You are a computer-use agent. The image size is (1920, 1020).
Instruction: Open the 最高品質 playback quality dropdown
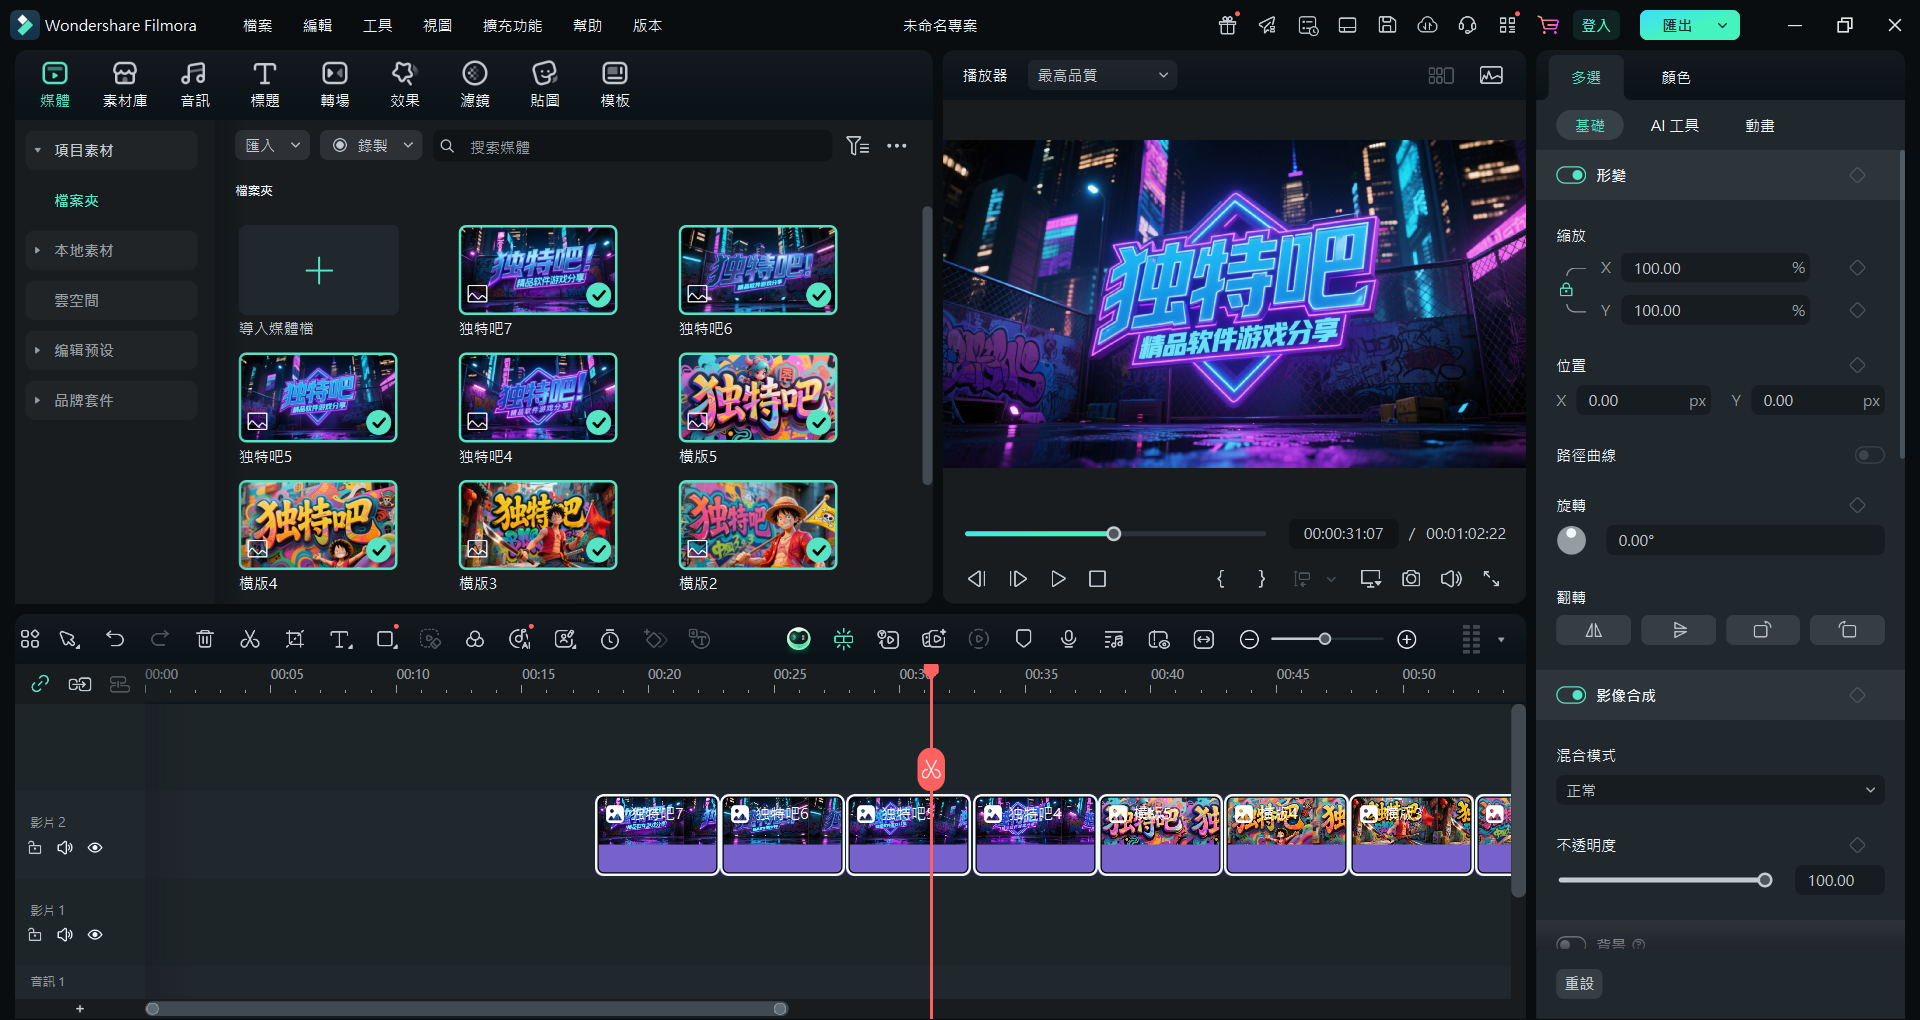click(x=1102, y=75)
